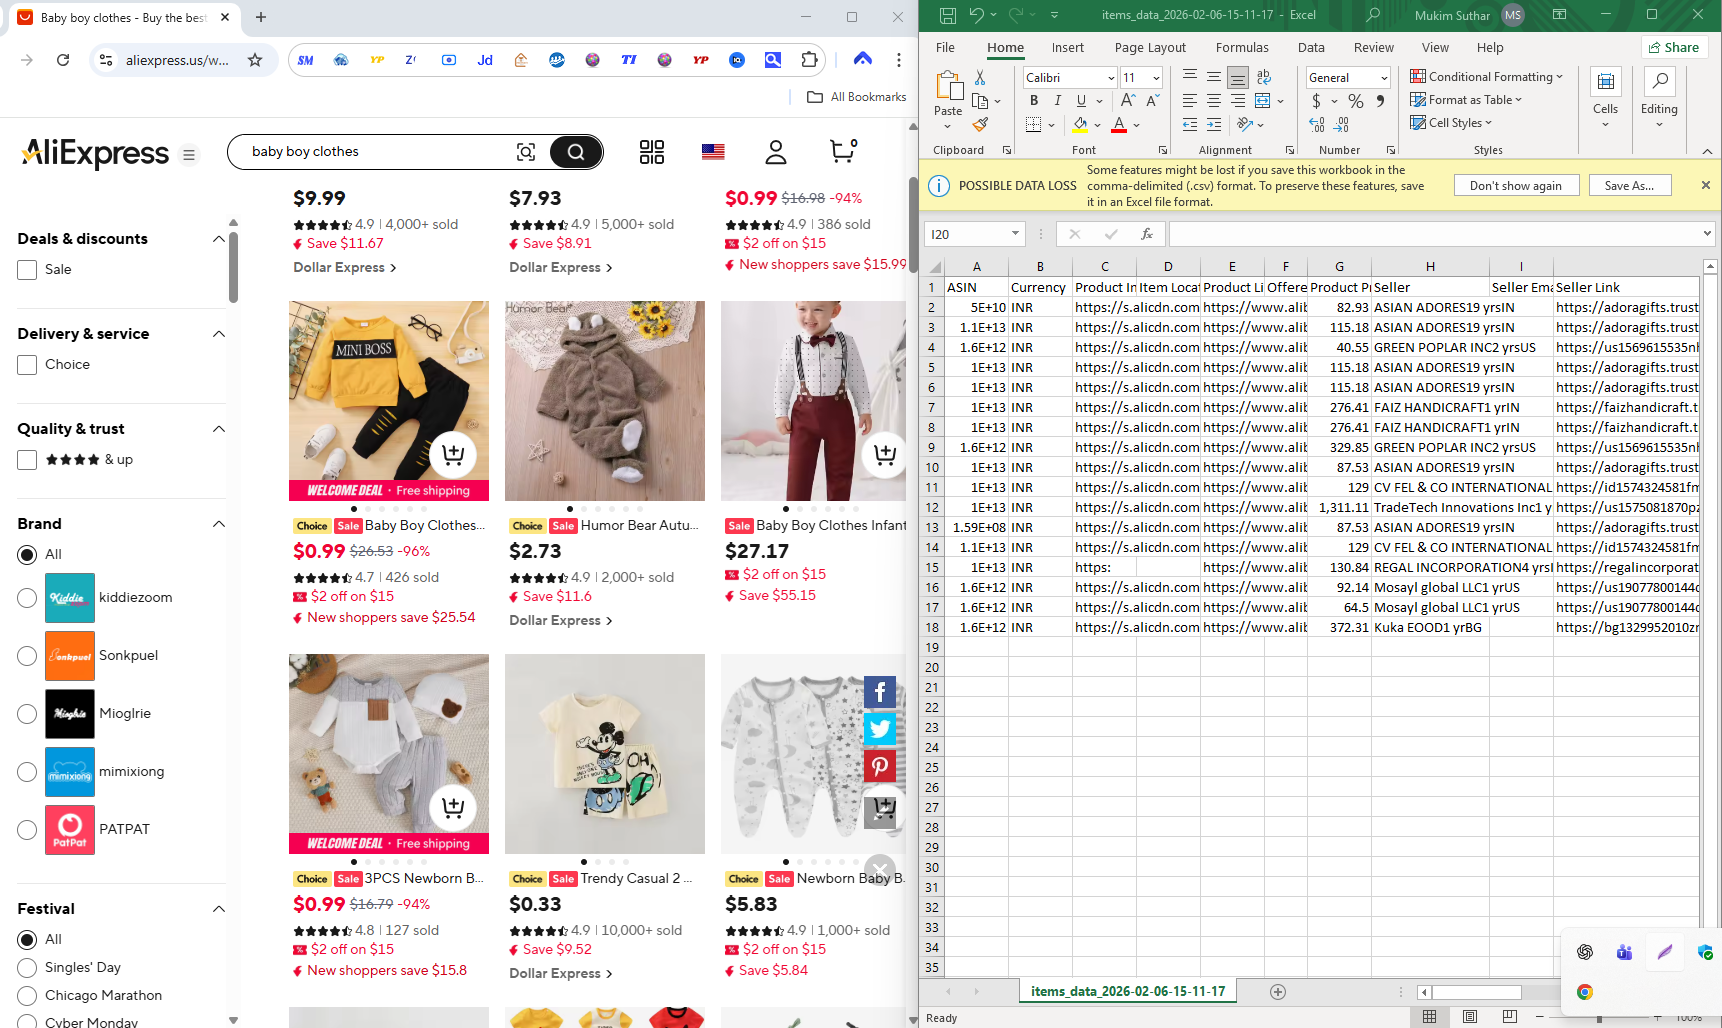This screenshot has height=1028, width=1722.
Task: Click the Format as Table icon
Action: (1419, 99)
